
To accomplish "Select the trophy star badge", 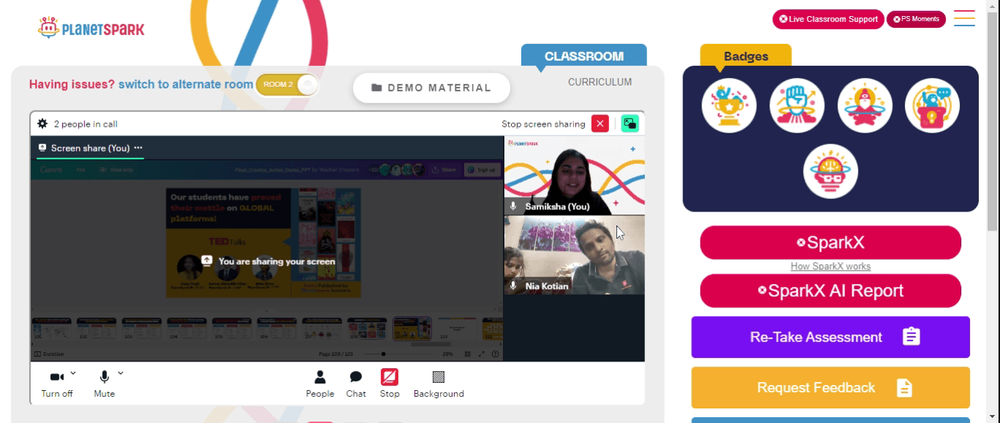I will (x=729, y=106).
